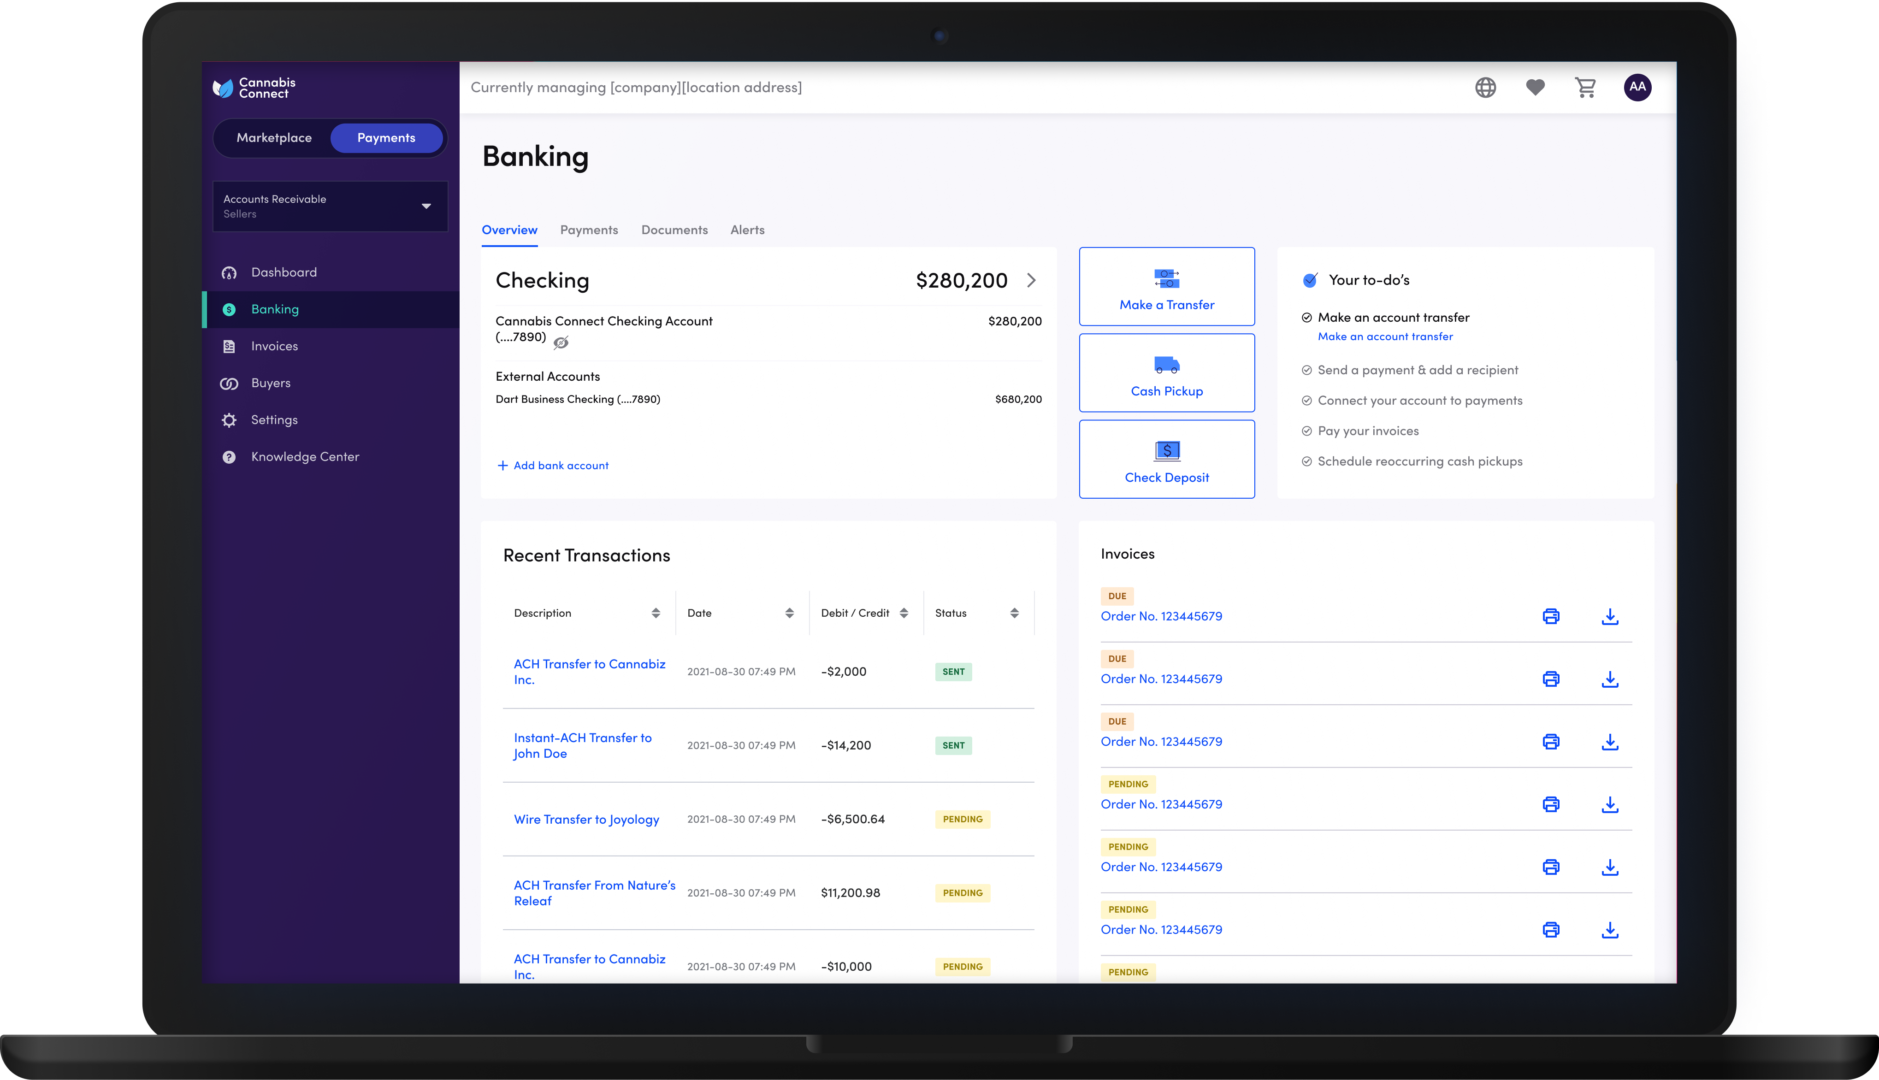Select the Overview tab
Image resolution: width=1879 pixels, height=1080 pixels.
point(509,230)
